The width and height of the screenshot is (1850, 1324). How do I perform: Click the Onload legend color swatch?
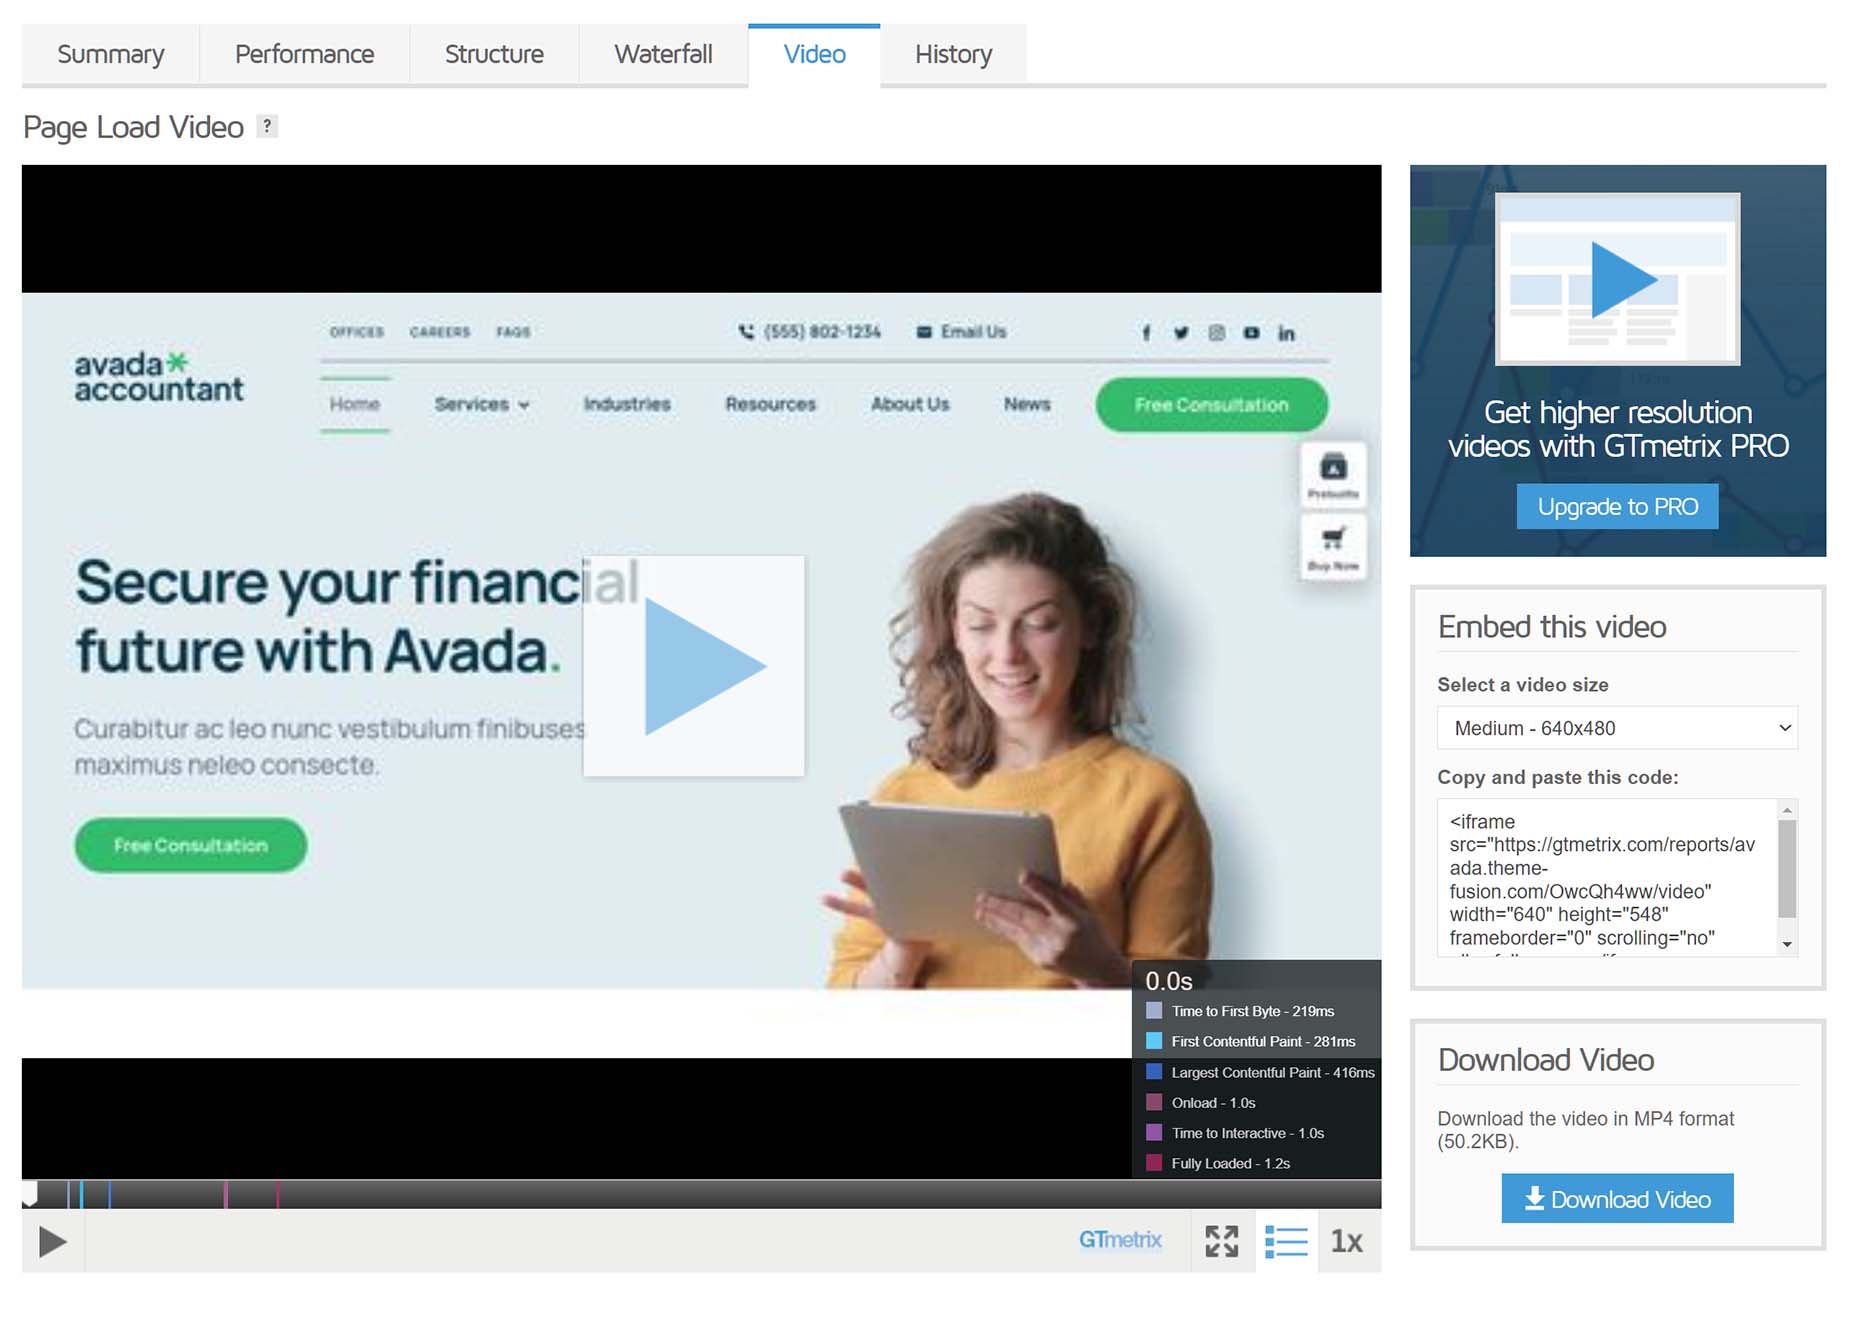click(x=1154, y=1103)
